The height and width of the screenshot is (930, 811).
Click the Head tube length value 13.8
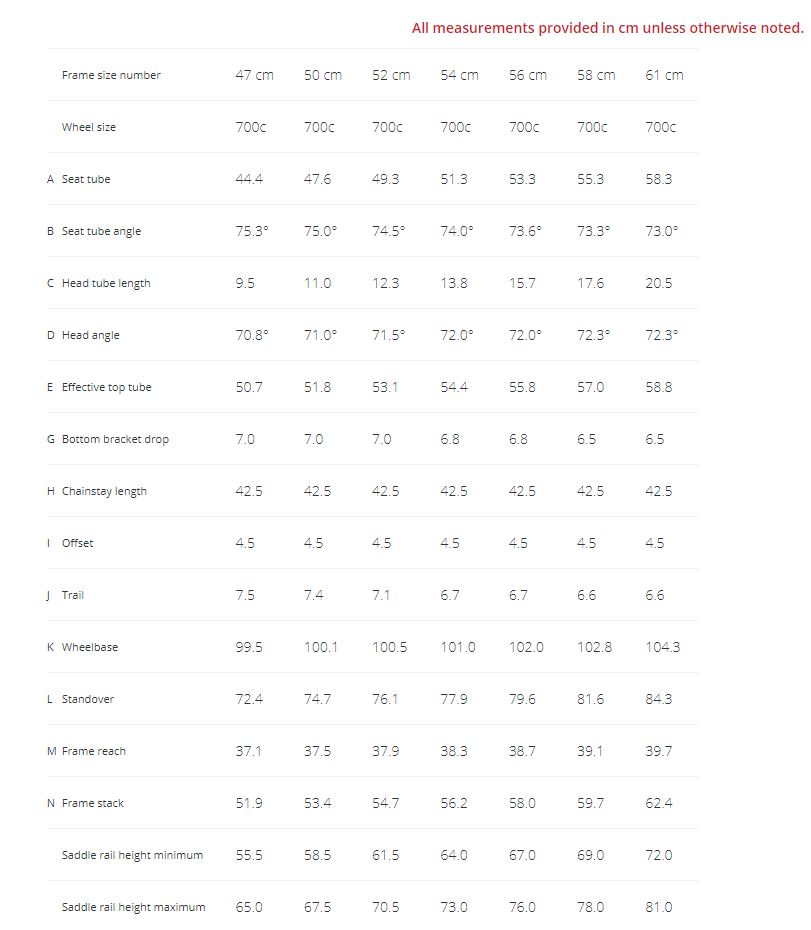(454, 283)
